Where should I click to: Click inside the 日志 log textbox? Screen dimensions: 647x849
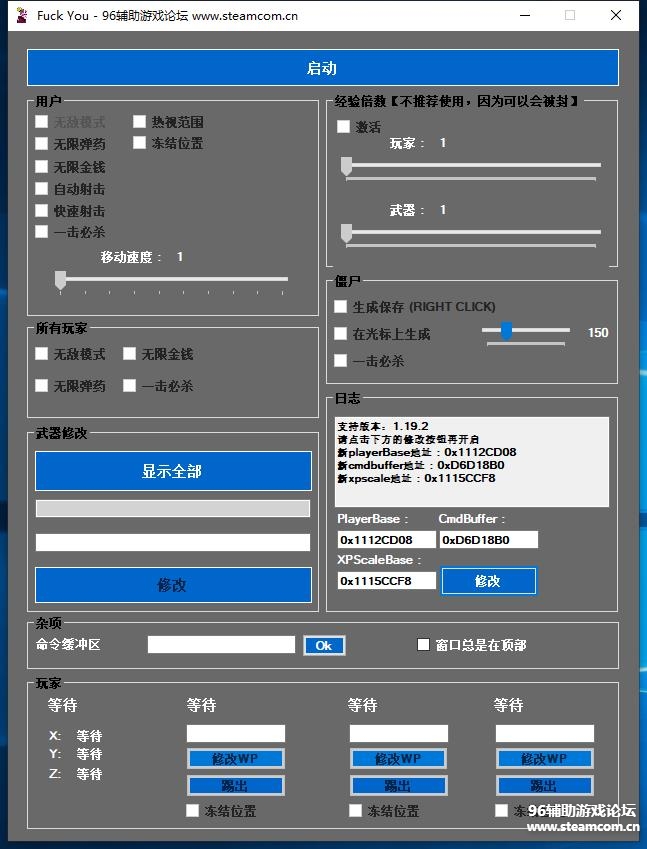(x=472, y=461)
